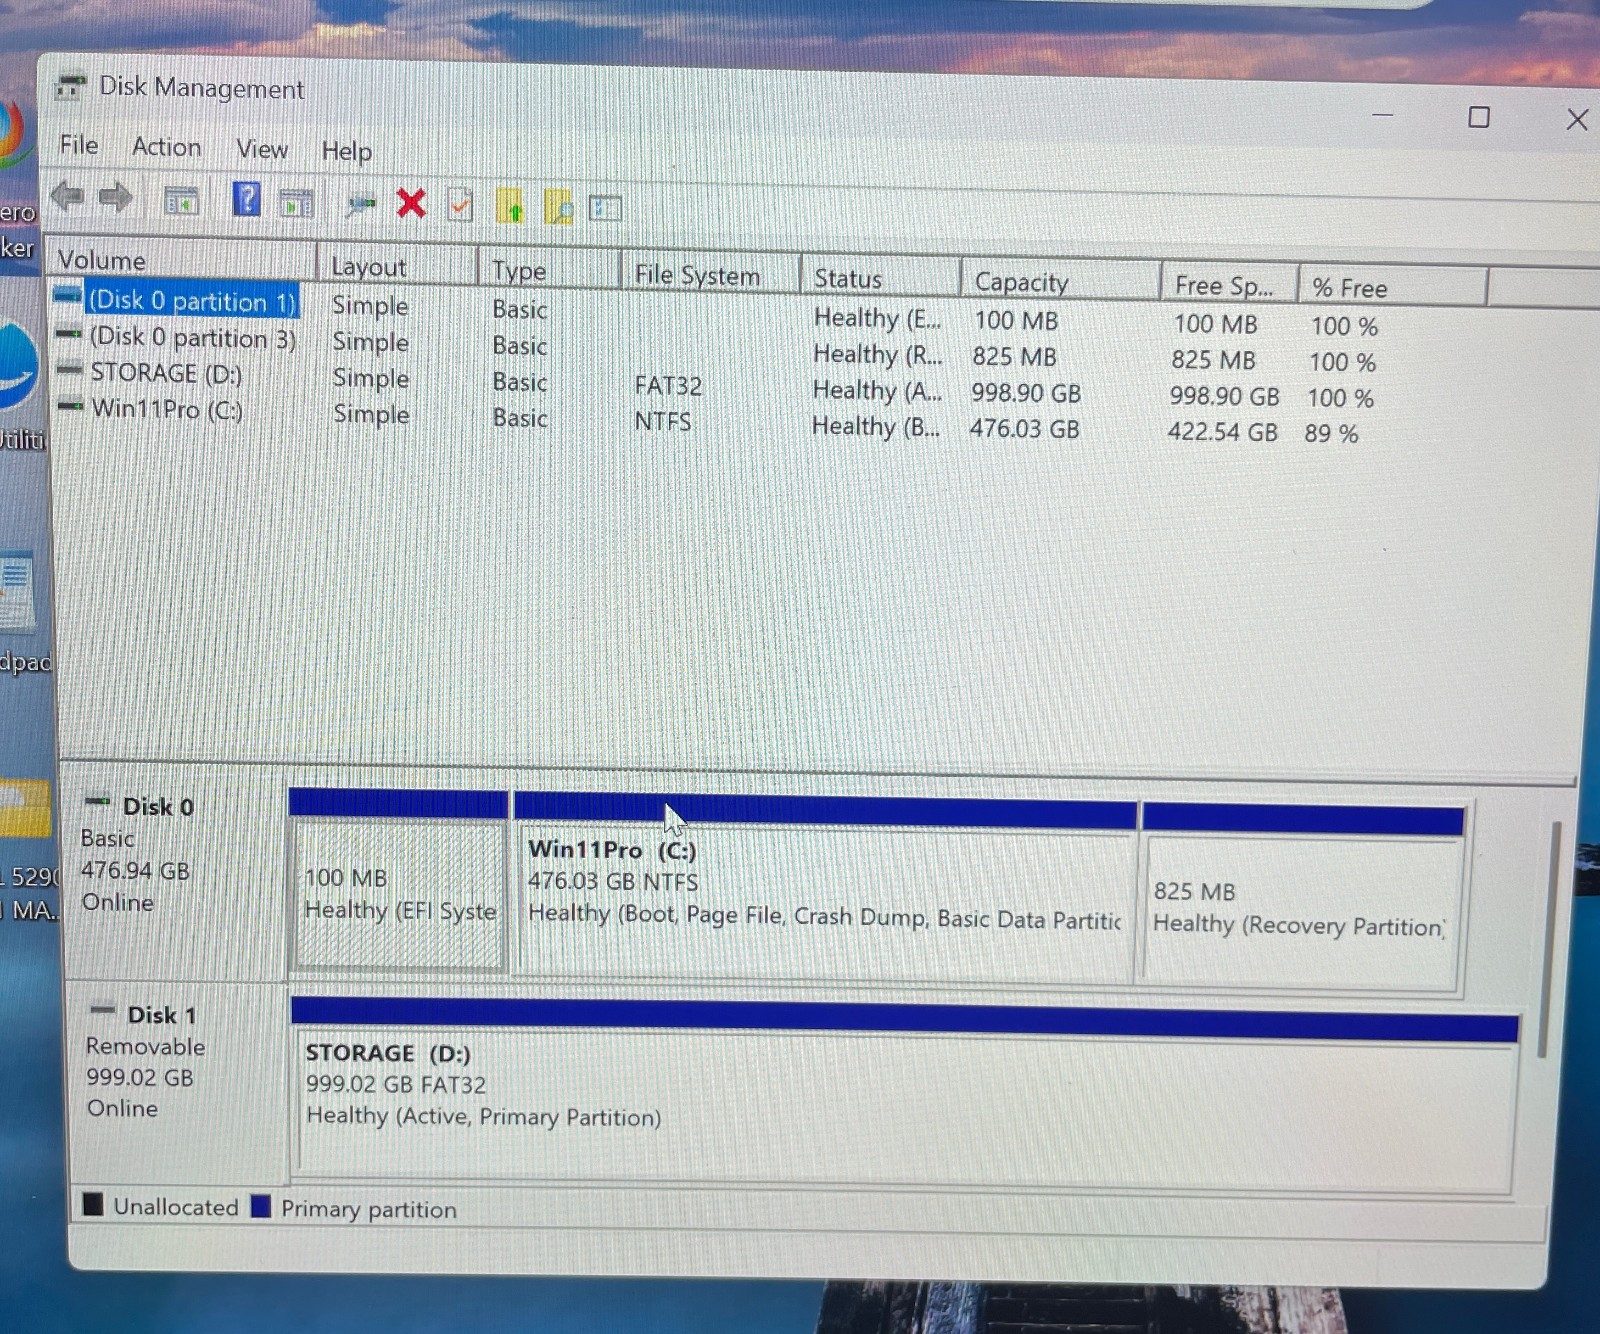Click the FAT32 file system cell
Image resolution: width=1600 pixels, height=1334 pixels.
coord(668,385)
